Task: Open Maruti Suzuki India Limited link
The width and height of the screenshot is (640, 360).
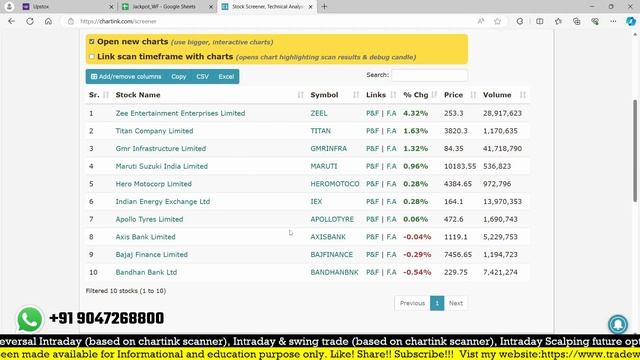Action: click(162, 166)
